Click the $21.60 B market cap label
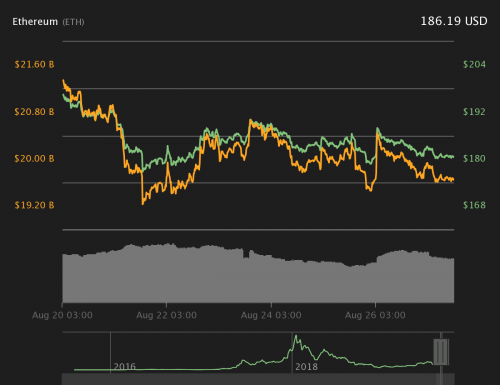Image resolution: width=500 pixels, height=385 pixels. [x=34, y=64]
